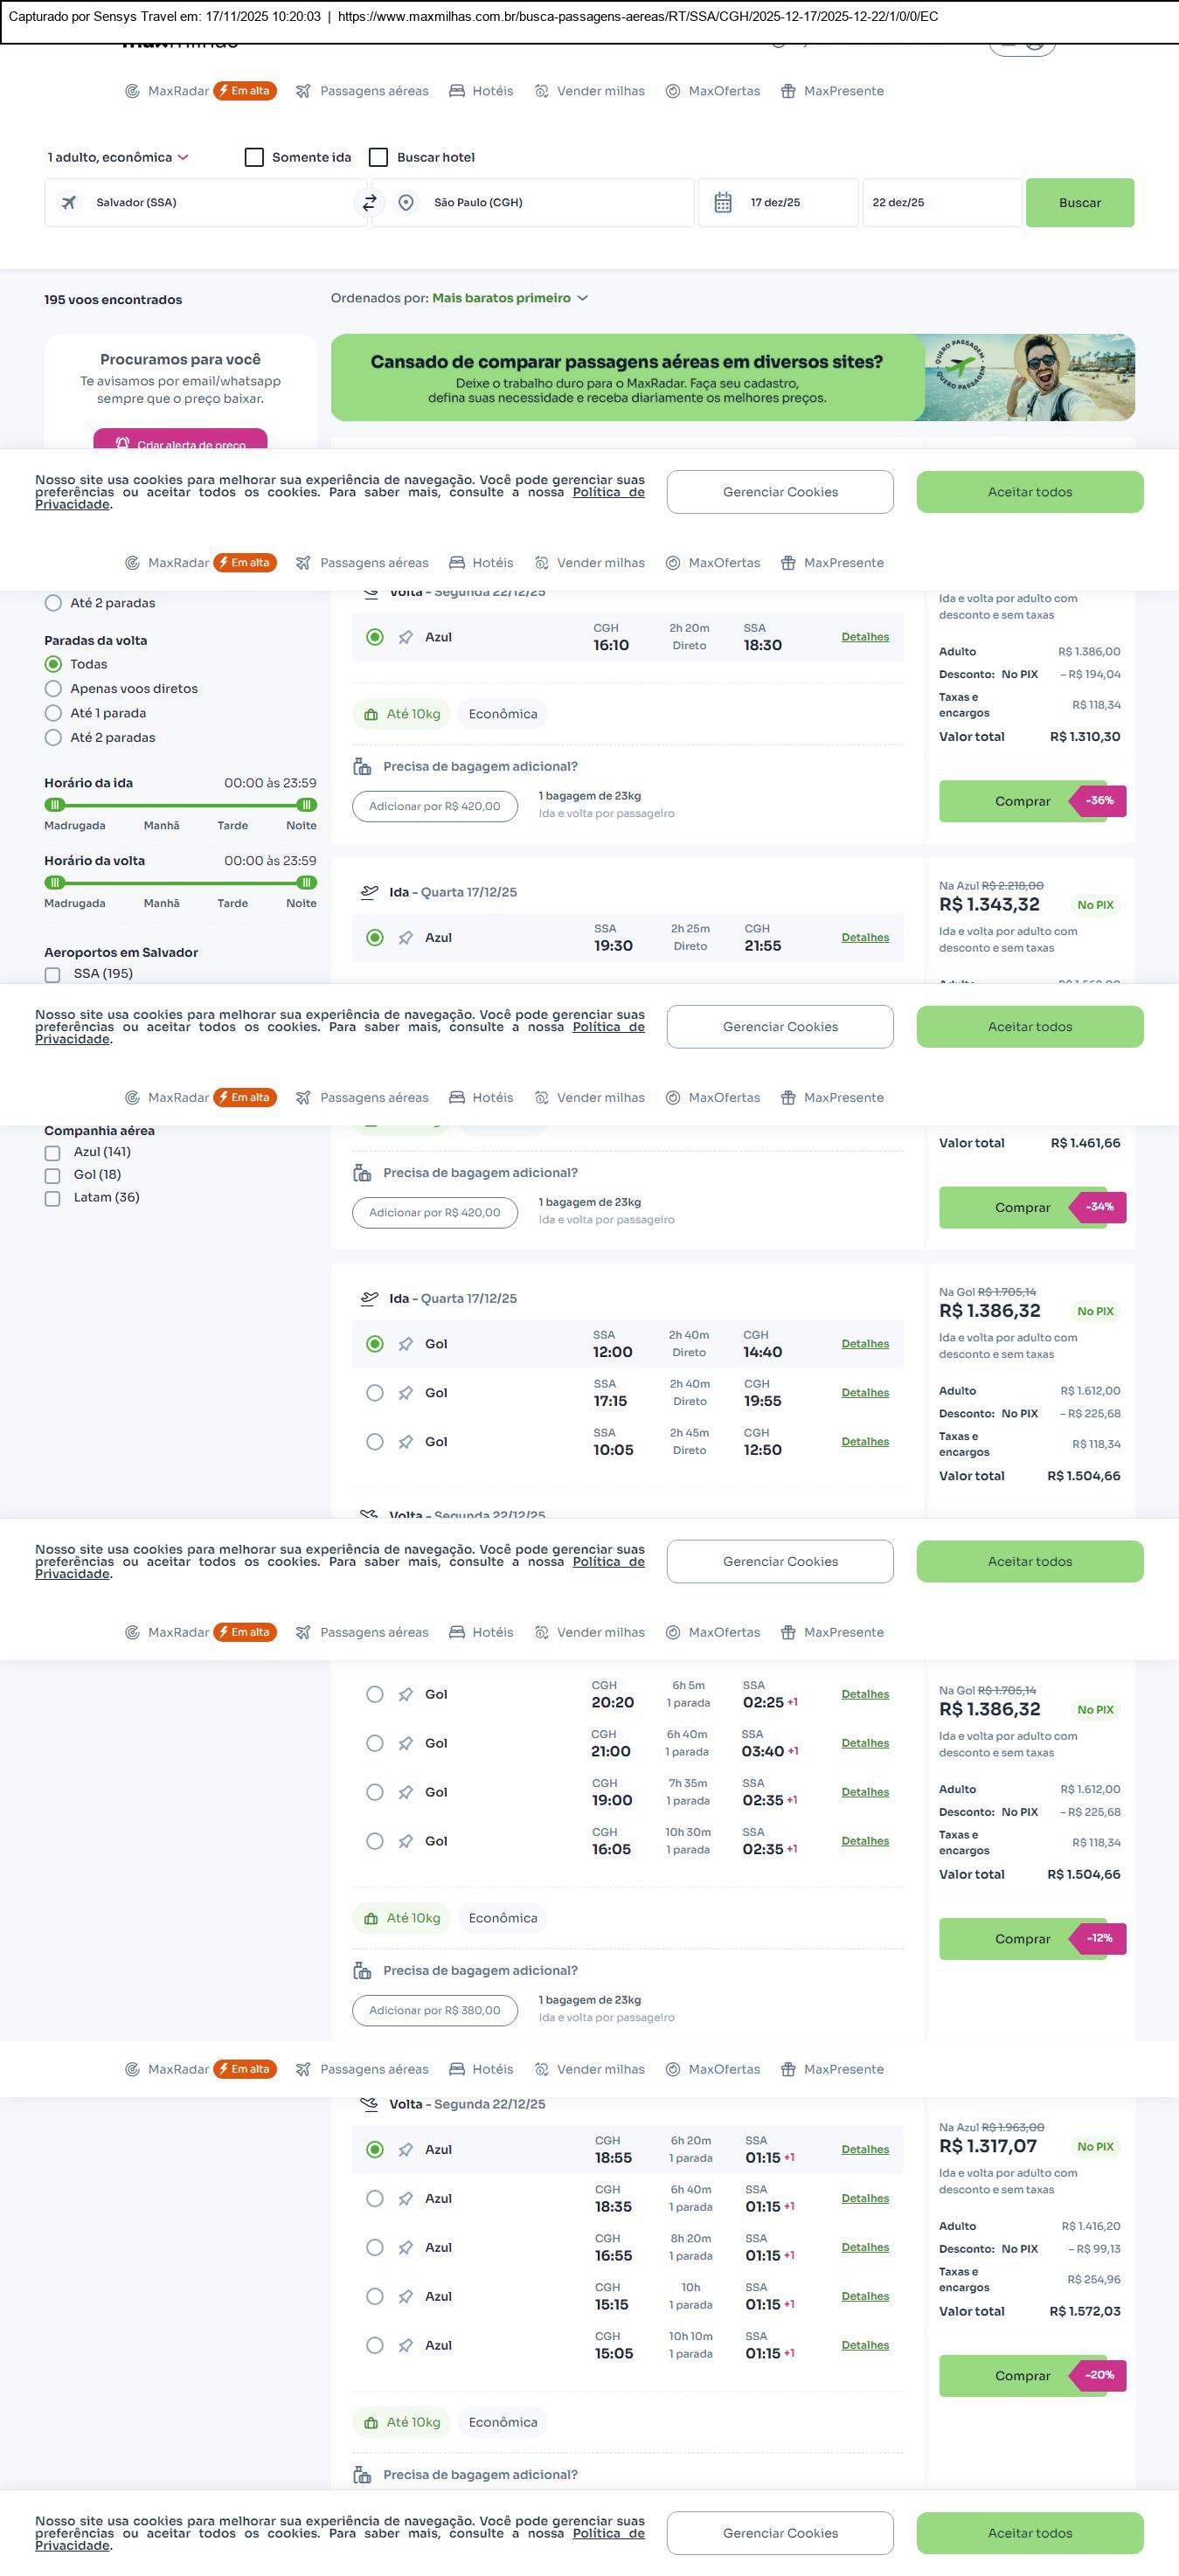Image resolution: width=1179 pixels, height=2576 pixels.
Task: Pin the Gol 20:20 return flight
Action: coord(406,1694)
